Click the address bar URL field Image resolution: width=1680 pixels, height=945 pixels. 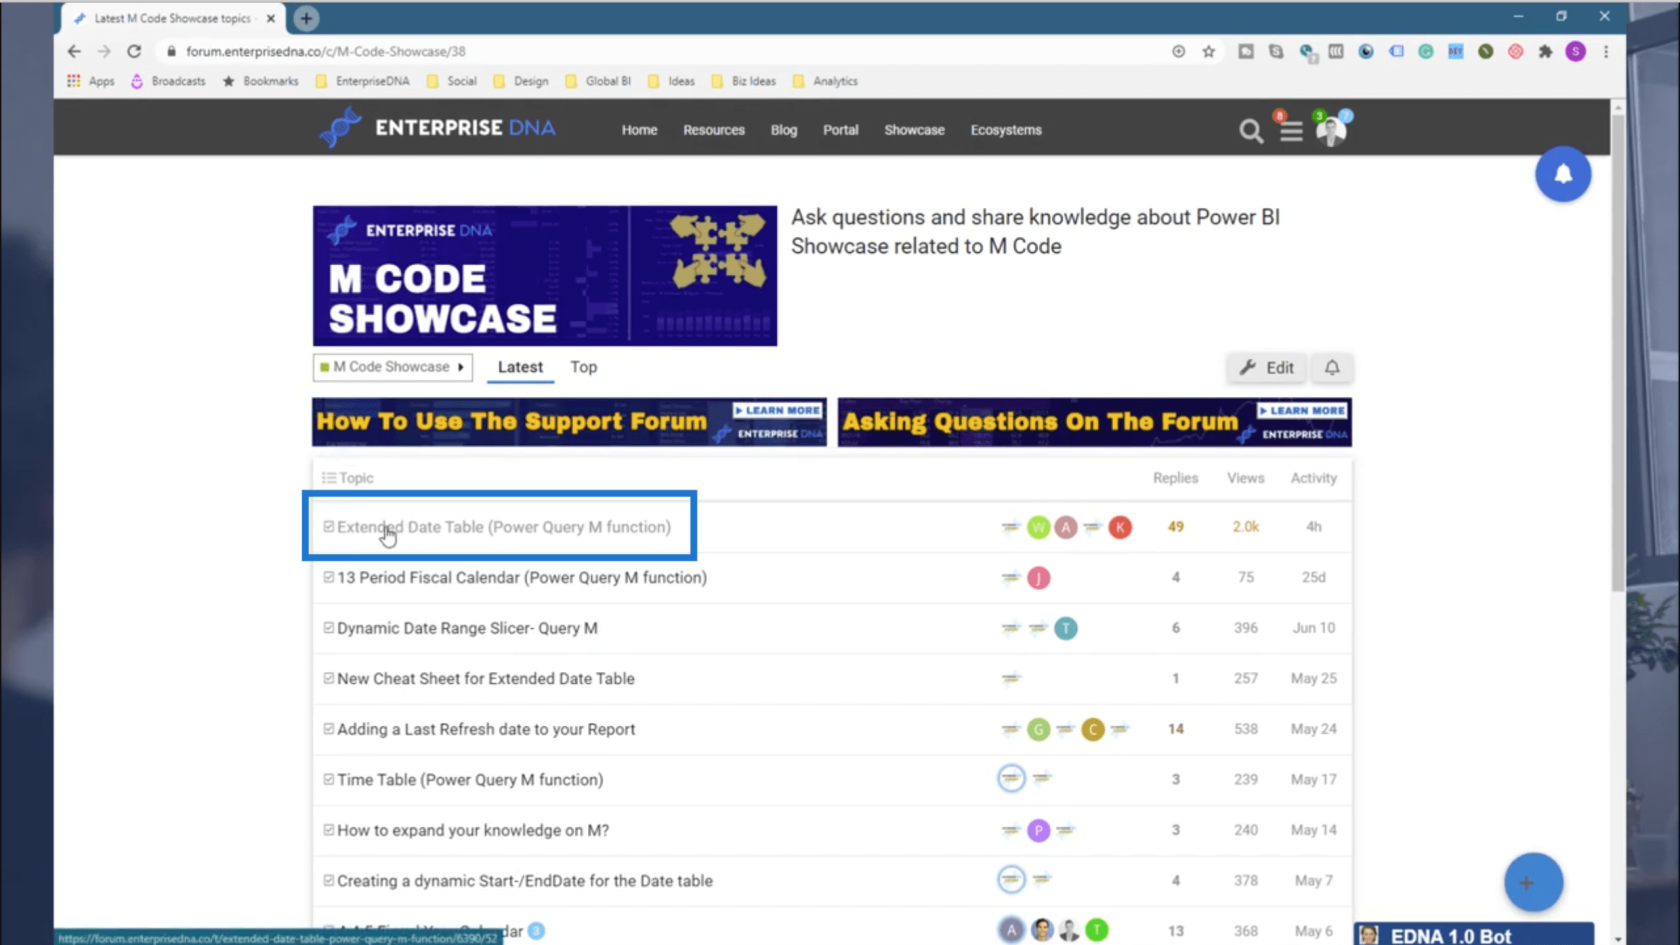pyautogui.click(x=660, y=51)
